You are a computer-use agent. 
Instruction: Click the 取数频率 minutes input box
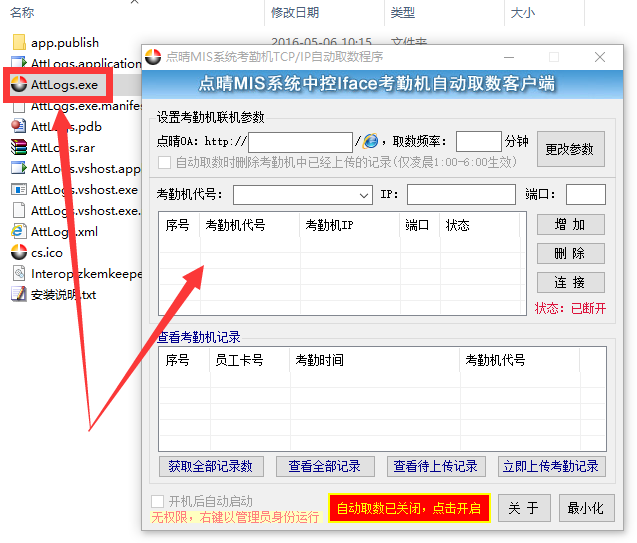pos(478,142)
